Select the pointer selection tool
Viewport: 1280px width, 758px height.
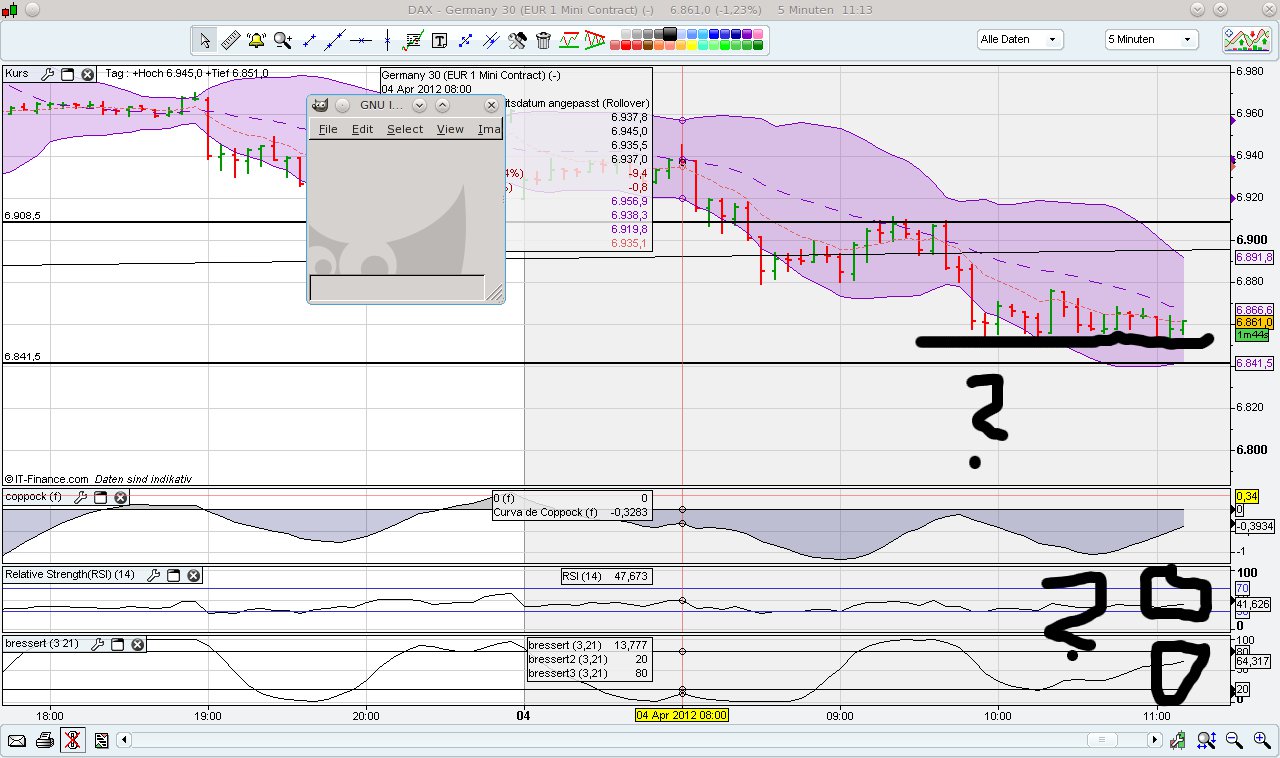(205, 40)
